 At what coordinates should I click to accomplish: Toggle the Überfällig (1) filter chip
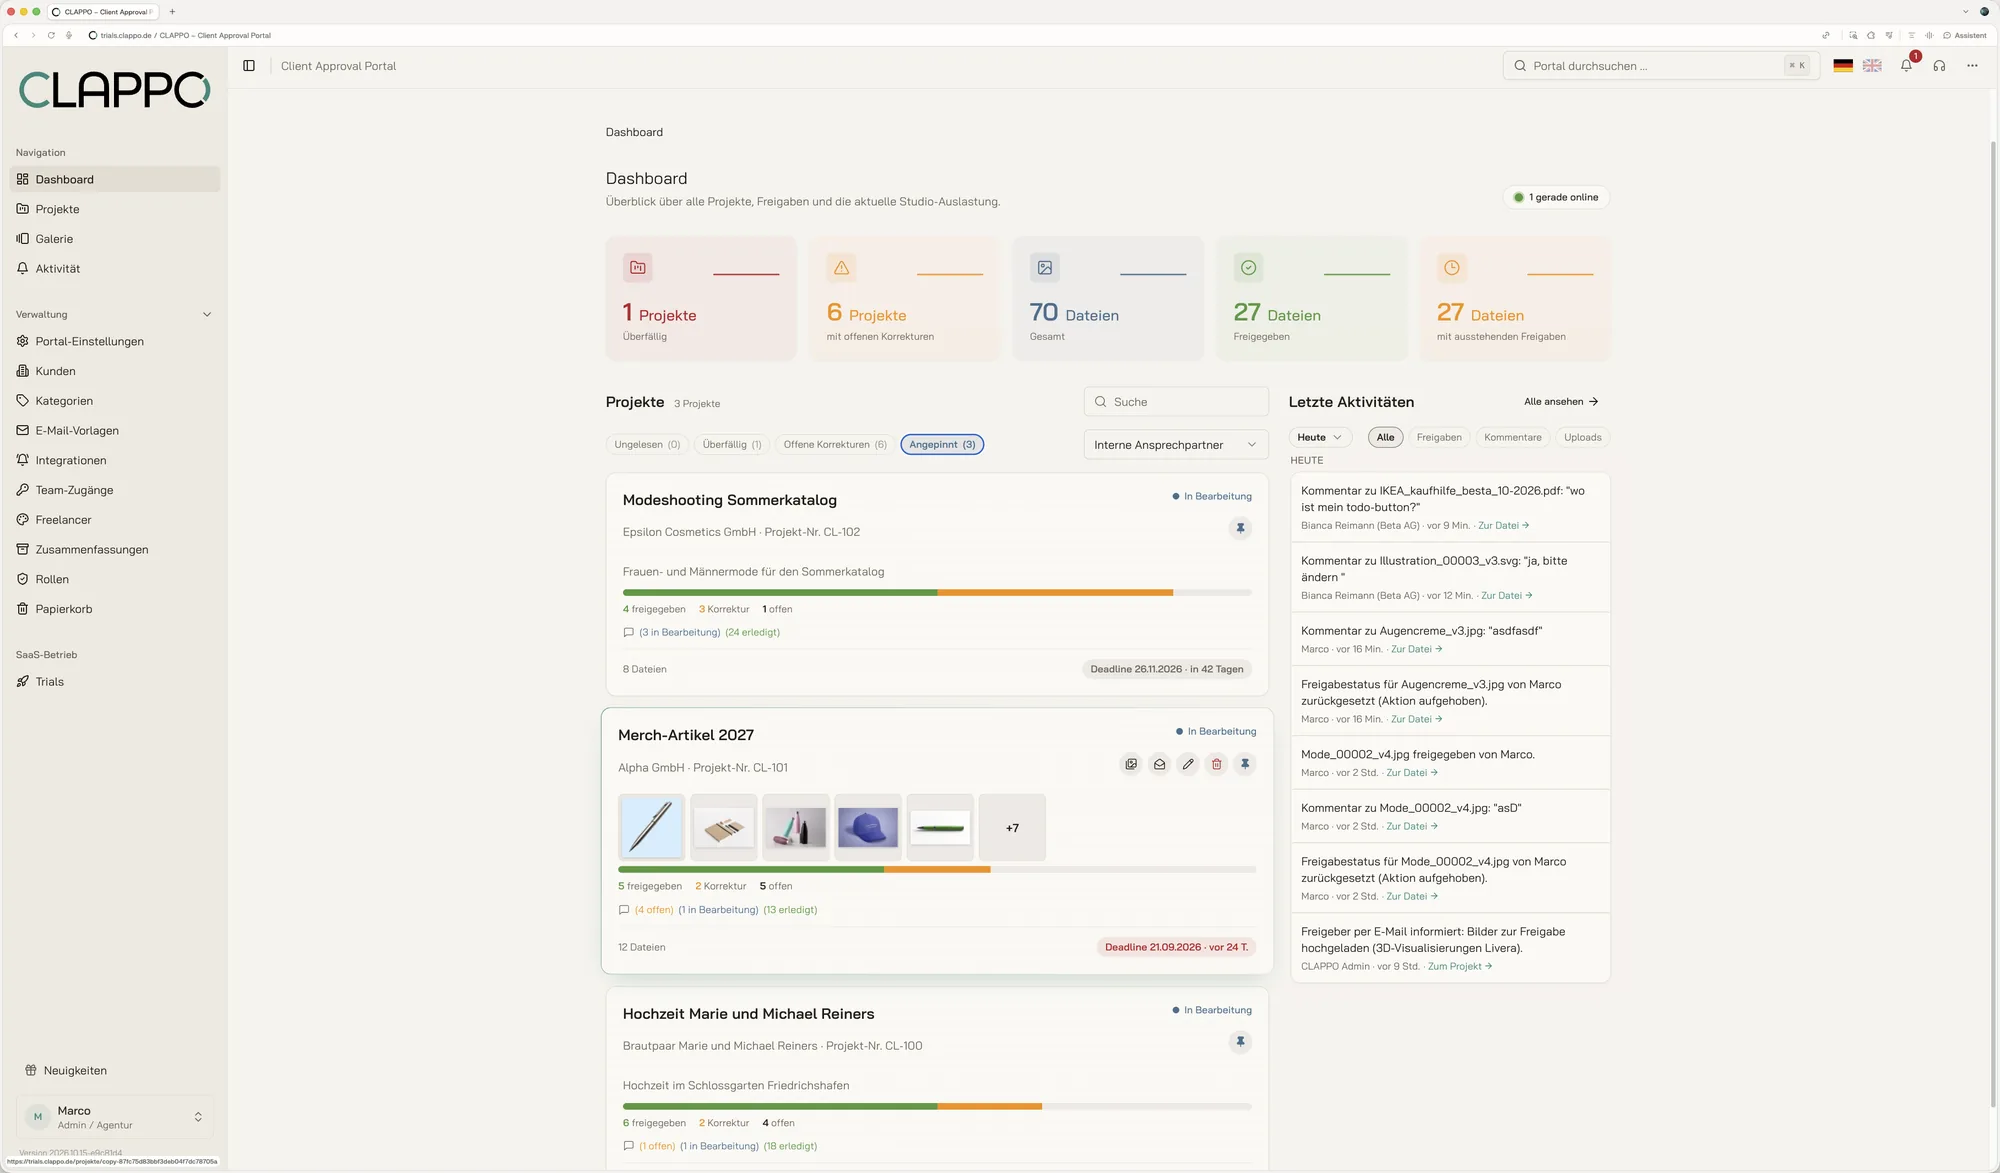[732, 445]
